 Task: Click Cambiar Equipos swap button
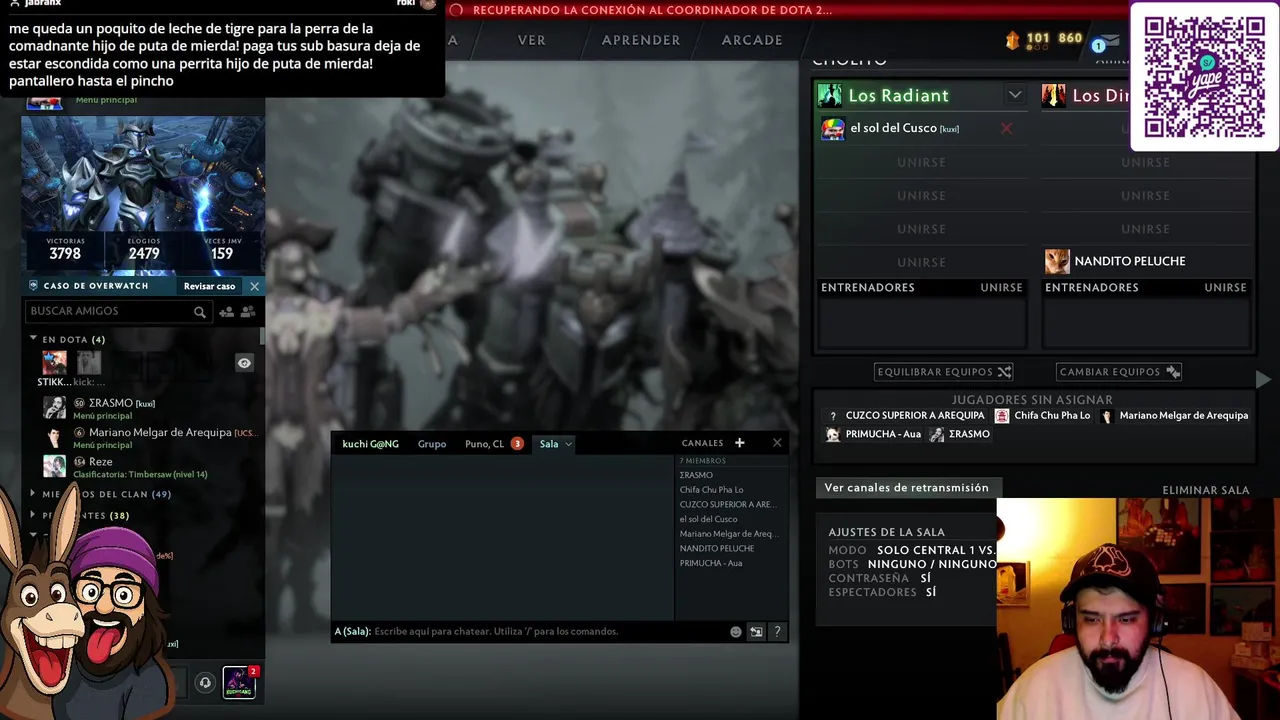coord(1119,372)
